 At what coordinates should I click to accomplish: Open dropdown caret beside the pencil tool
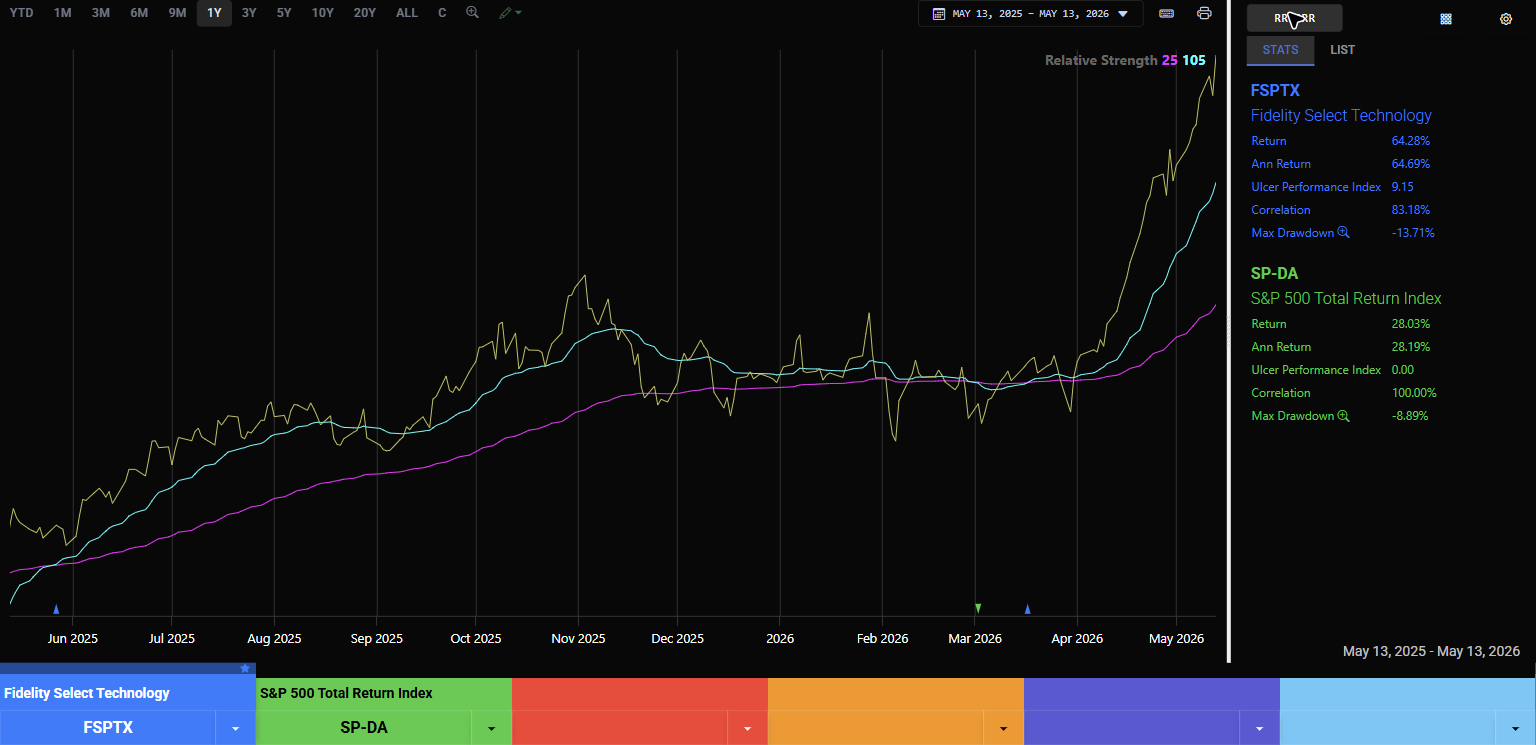pos(518,13)
